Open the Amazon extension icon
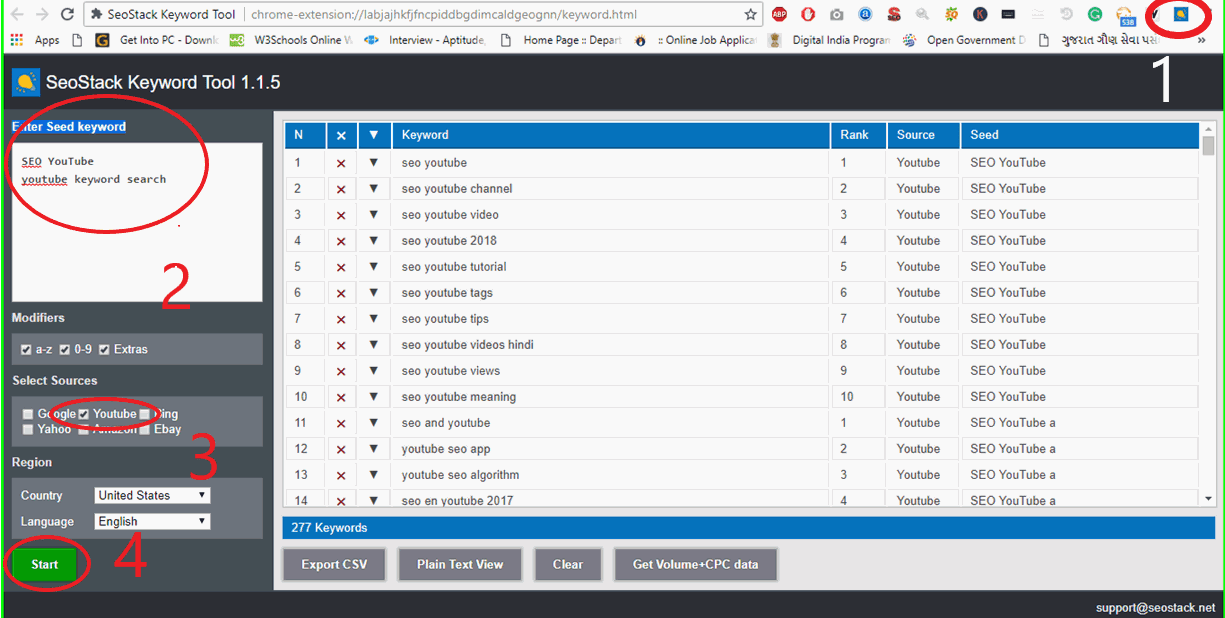 pos(865,14)
